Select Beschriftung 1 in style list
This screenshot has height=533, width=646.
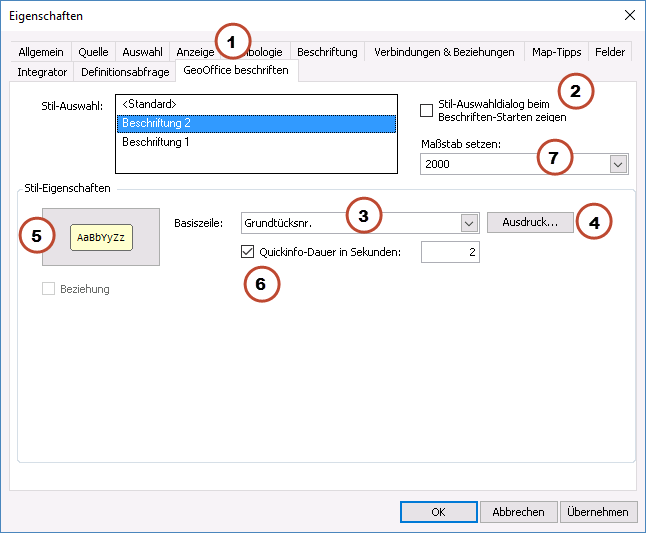[x=156, y=142]
